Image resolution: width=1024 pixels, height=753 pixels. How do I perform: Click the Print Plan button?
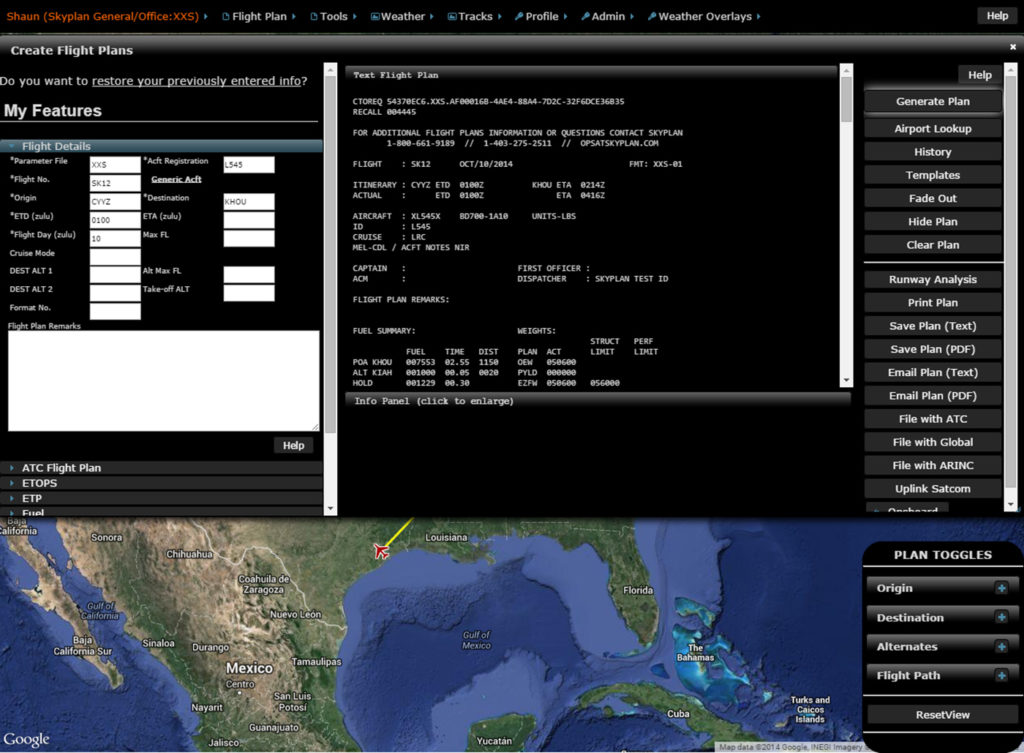click(x=933, y=303)
